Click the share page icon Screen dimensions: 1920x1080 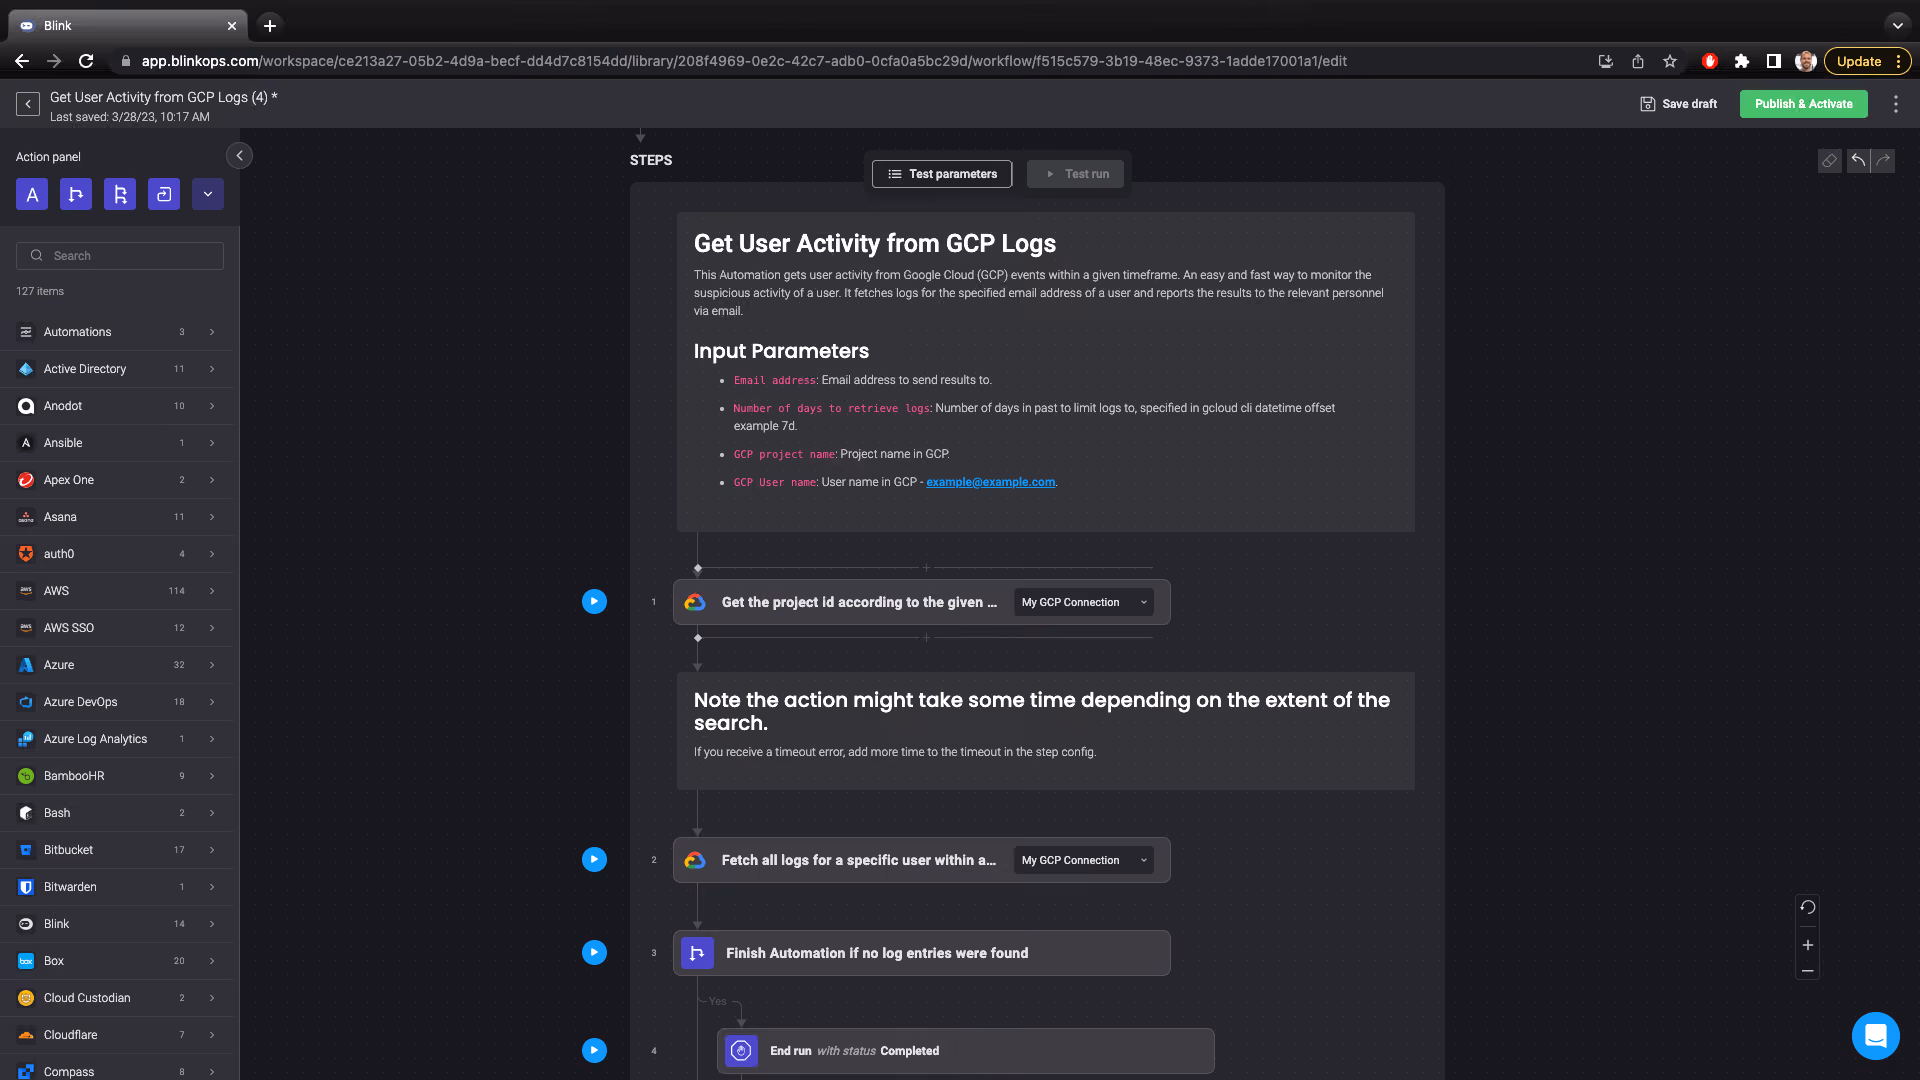point(1638,61)
